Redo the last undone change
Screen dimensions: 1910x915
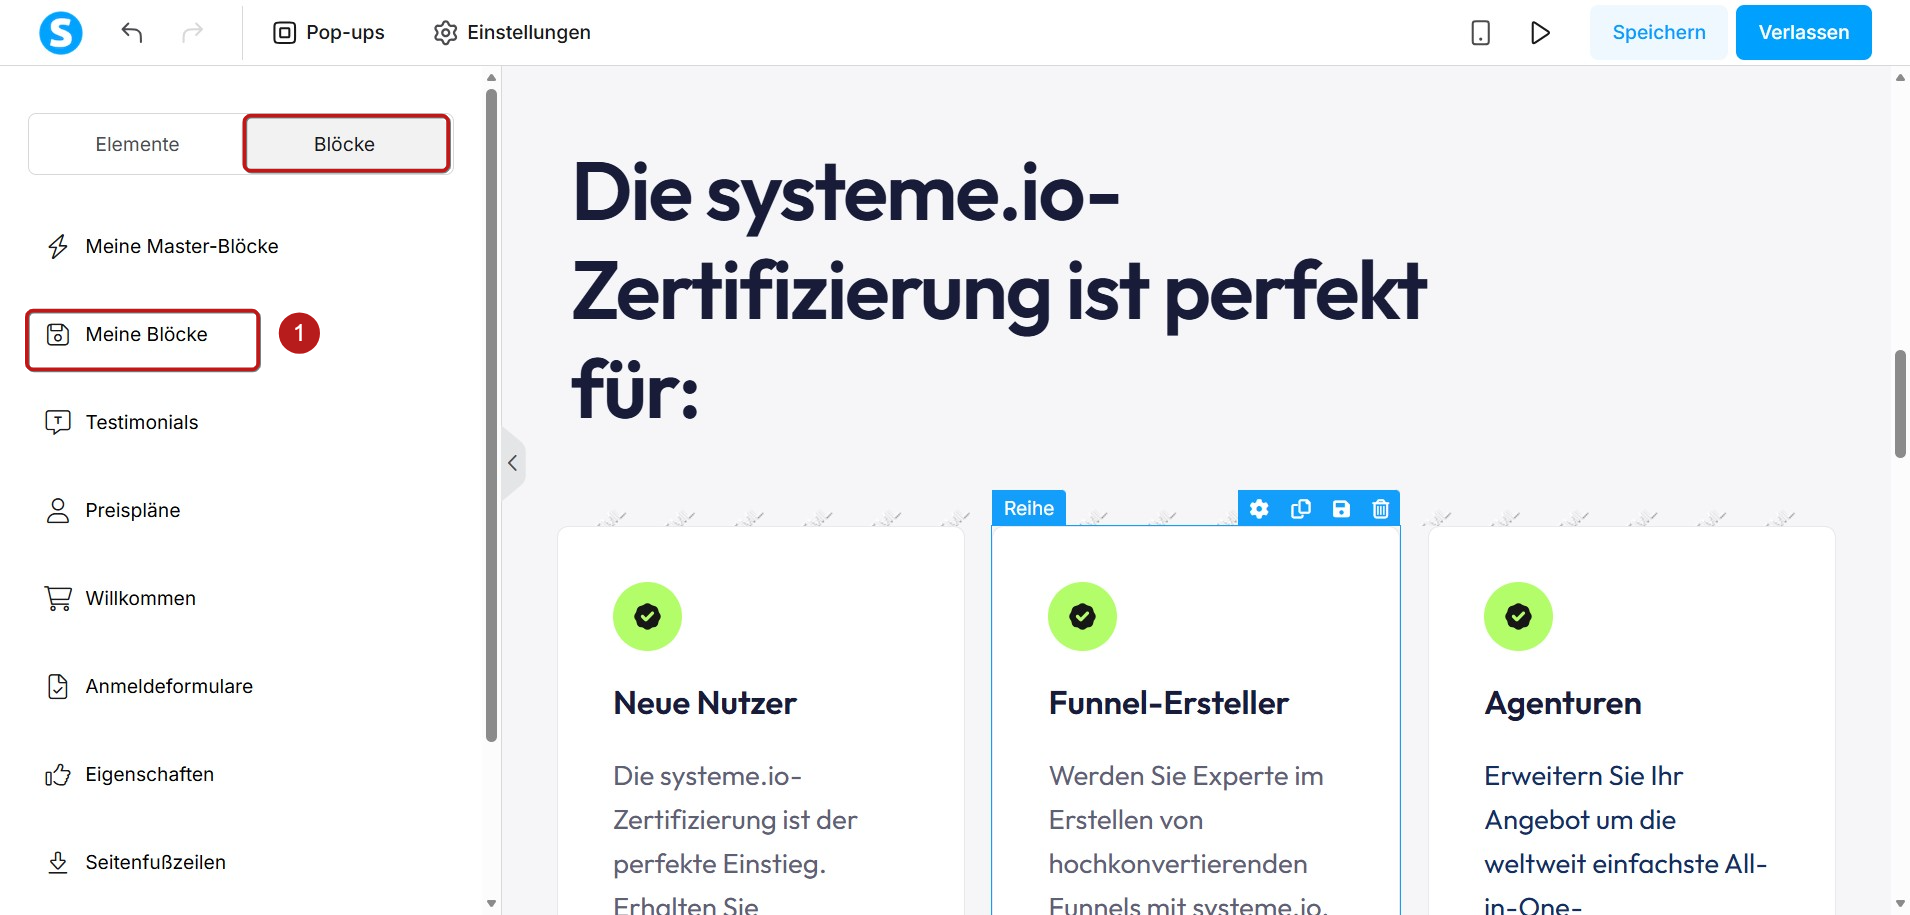point(192,32)
